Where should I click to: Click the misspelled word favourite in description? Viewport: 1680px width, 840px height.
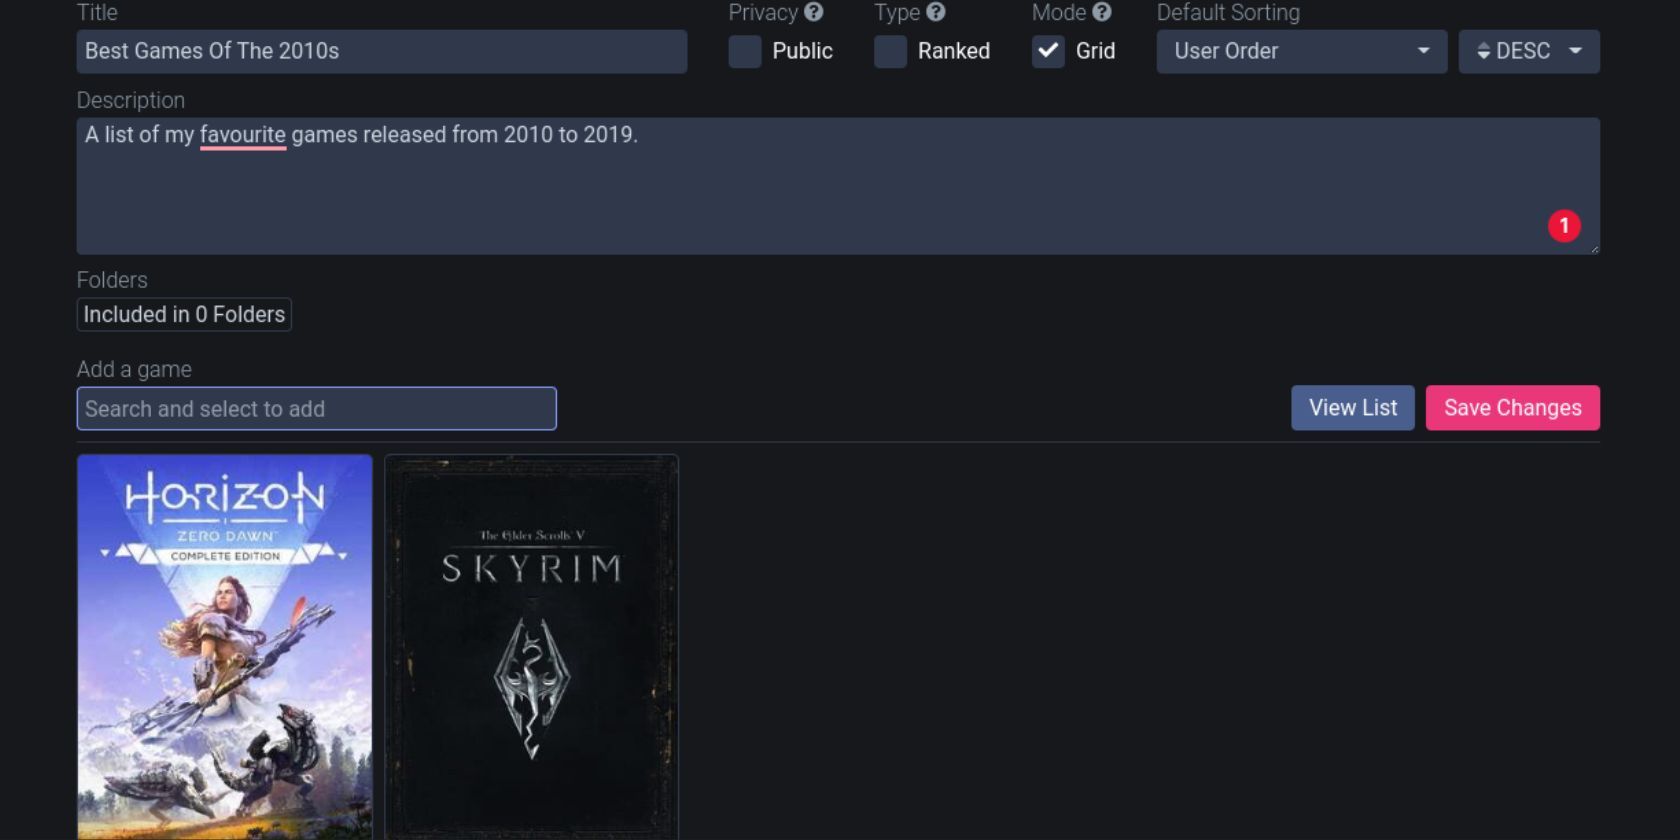(243, 135)
